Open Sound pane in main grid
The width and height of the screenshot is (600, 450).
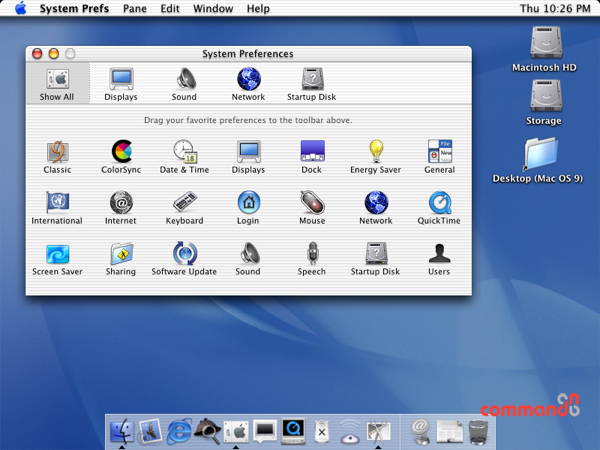(x=248, y=259)
